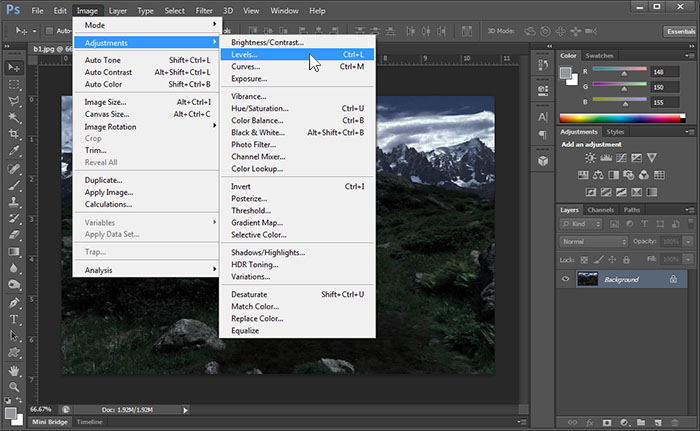
Task: Open the layer filter Kind dropdown
Action: coord(582,226)
